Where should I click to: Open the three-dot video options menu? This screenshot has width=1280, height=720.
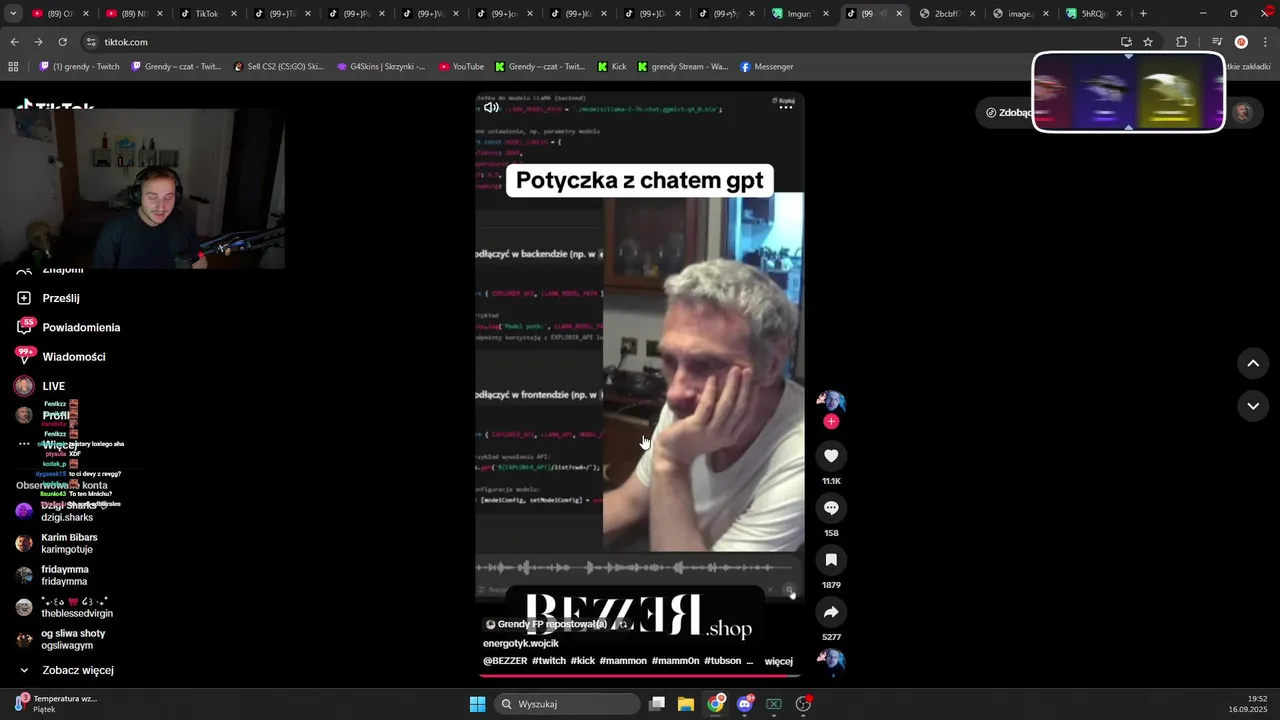pos(786,107)
